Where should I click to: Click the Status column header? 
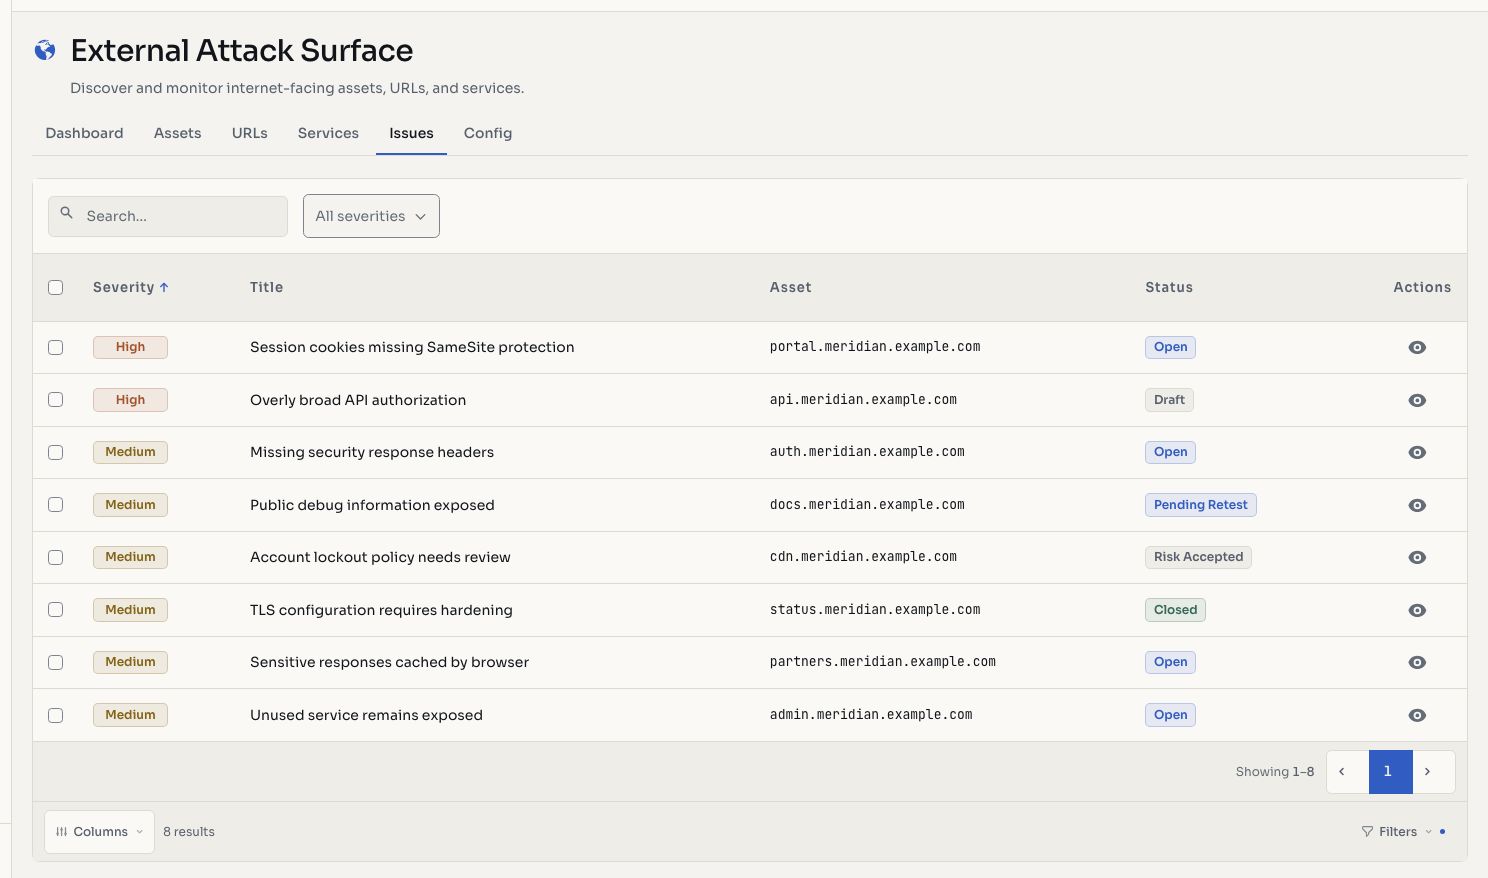(1169, 287)
